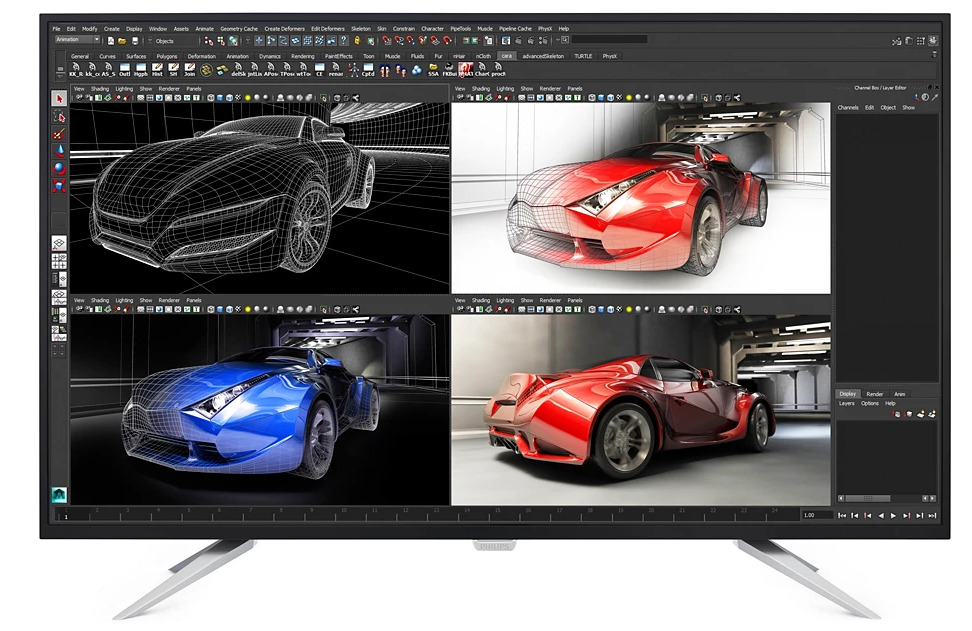Click the CpEd shelf button
Screen dimensions: 972x631
(x=368, y=69)
